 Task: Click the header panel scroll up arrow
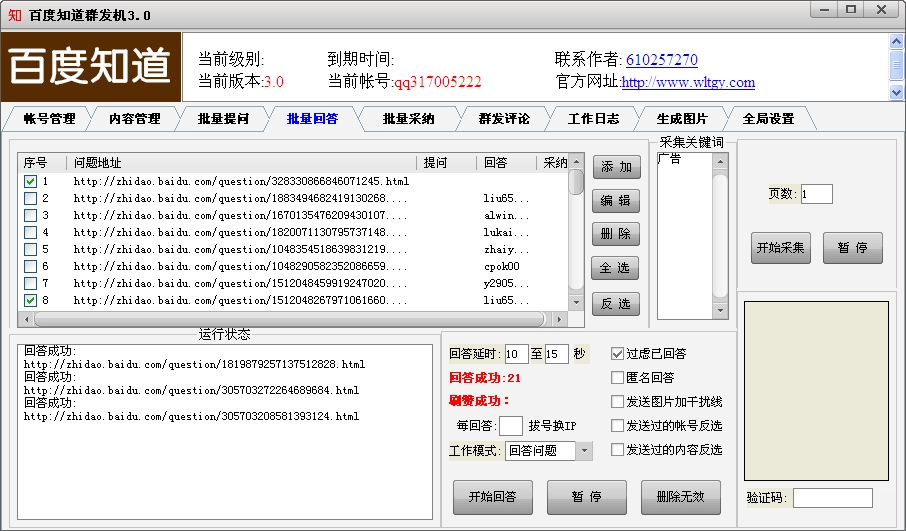[896, 42]
